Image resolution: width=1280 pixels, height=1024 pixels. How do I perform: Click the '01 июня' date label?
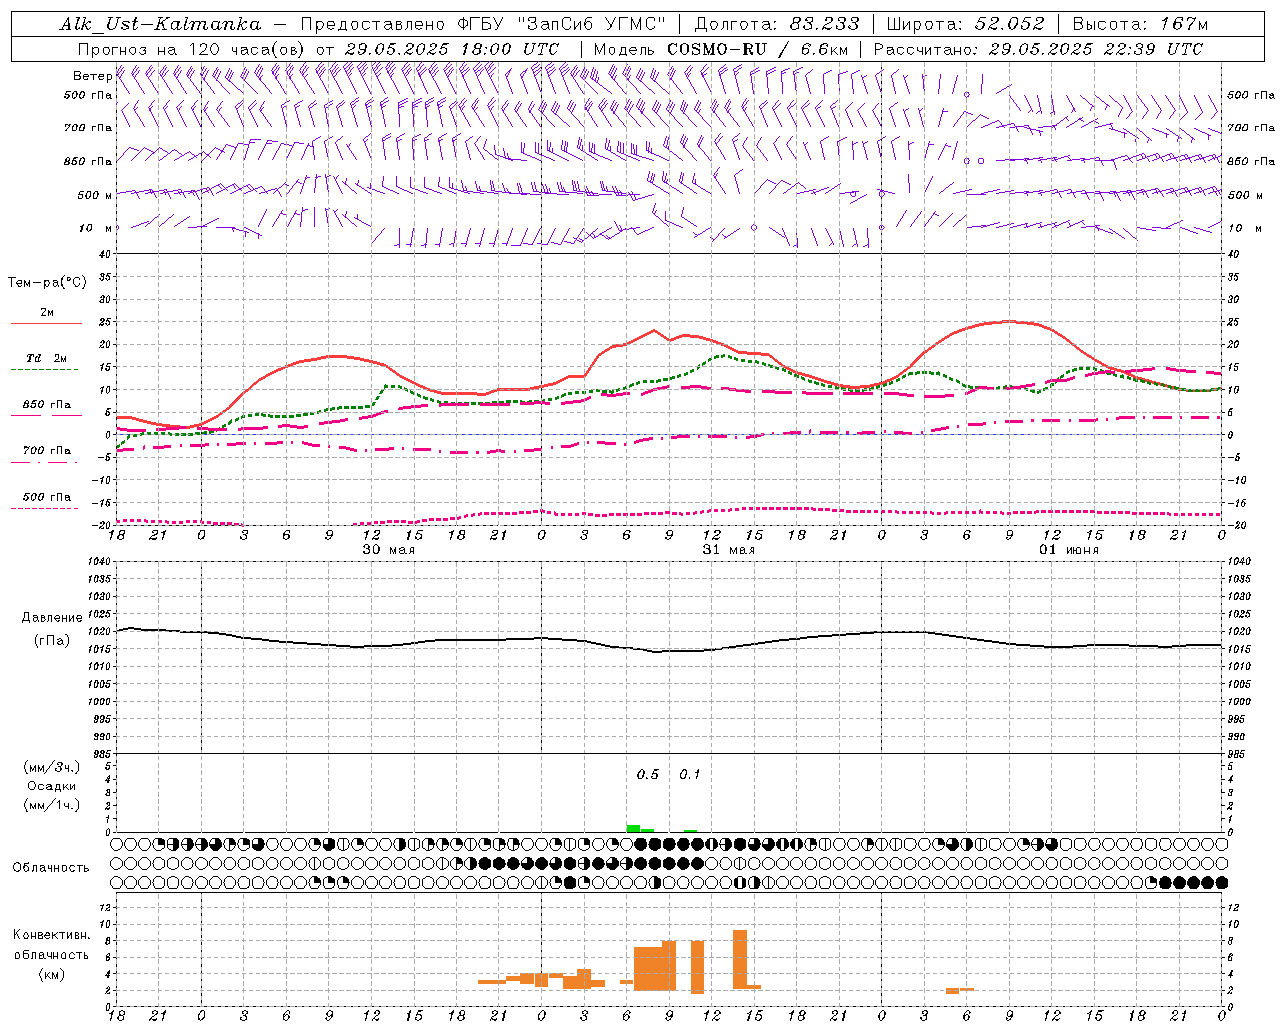[1069, 549]
